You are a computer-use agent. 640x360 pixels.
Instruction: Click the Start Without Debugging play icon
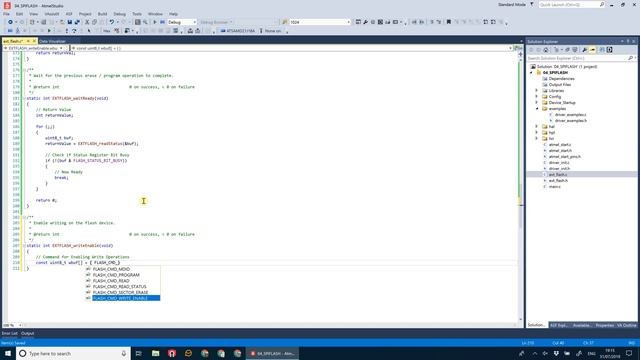(155, 22)
